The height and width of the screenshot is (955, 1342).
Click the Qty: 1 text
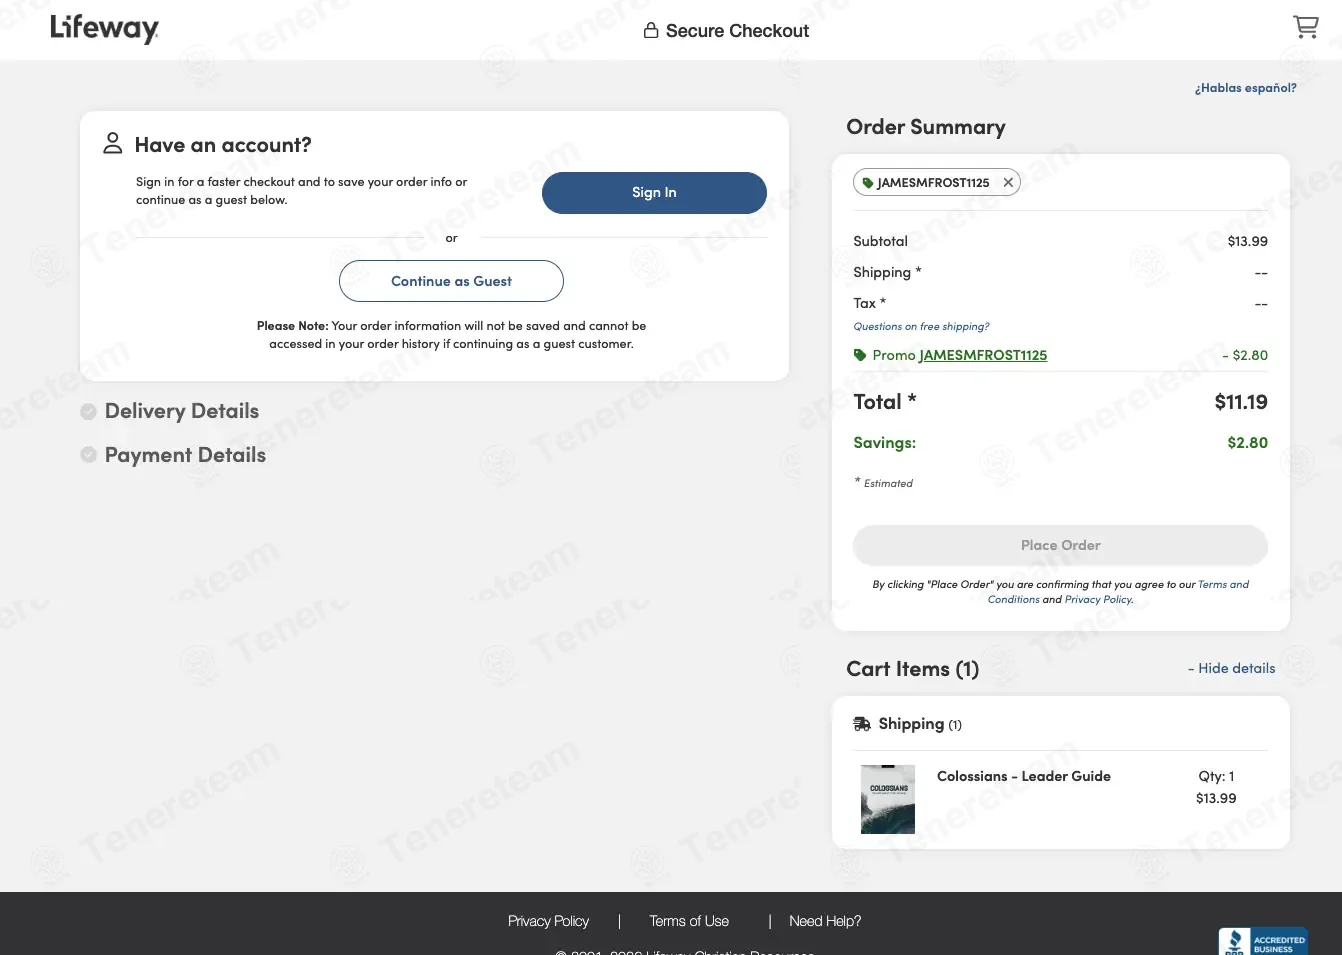[1216, 776]
